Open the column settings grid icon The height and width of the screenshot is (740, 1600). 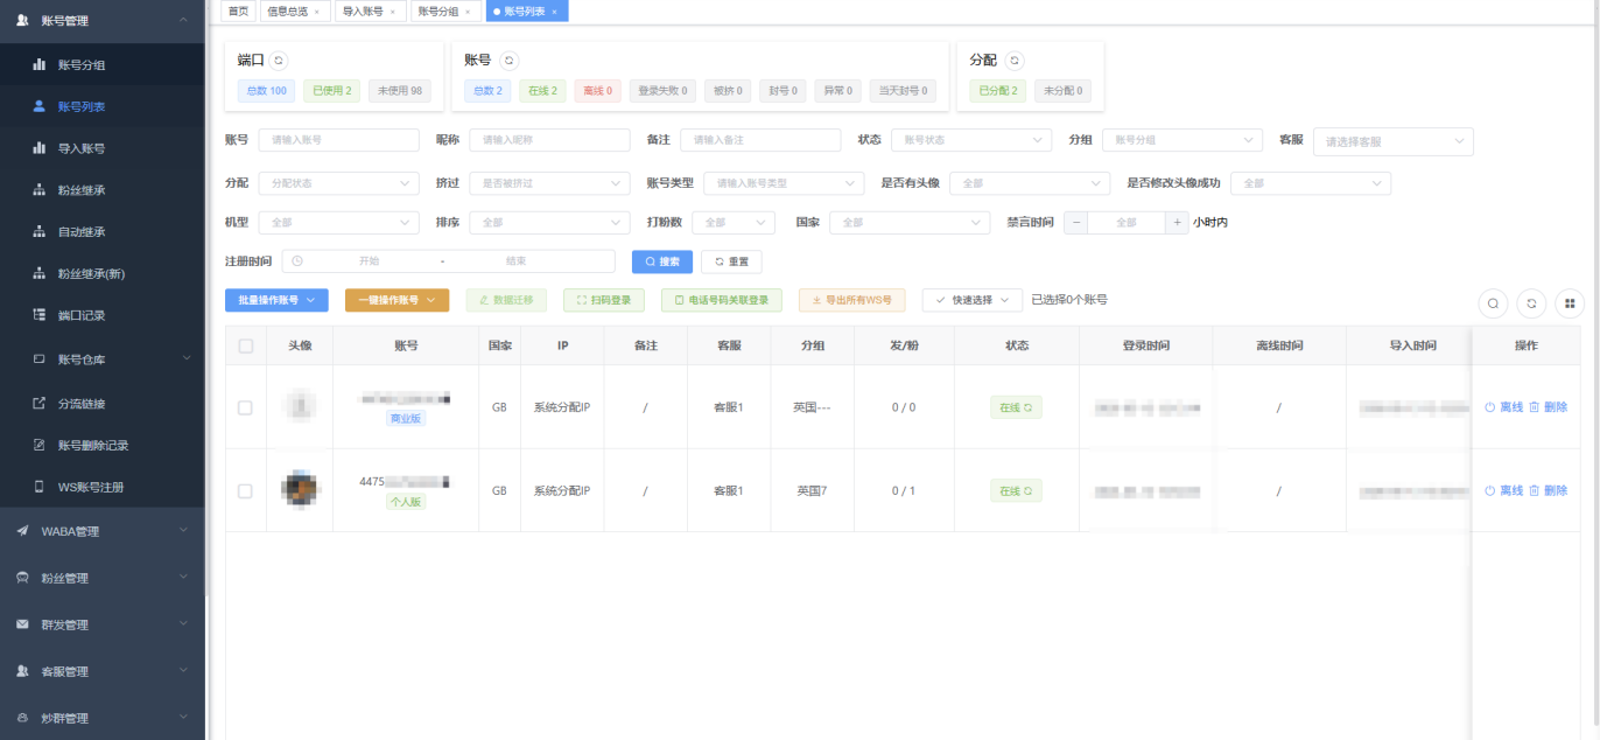click(x=1569, y=303)
